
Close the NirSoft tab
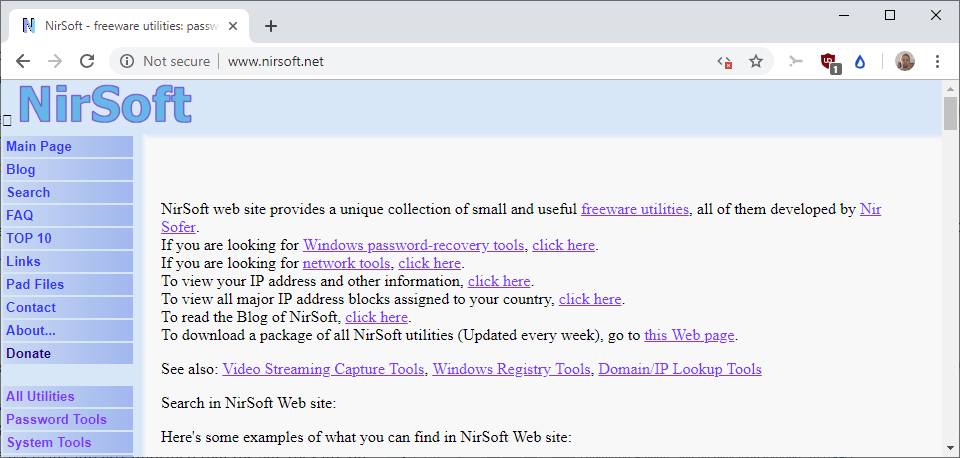(233, 26)
